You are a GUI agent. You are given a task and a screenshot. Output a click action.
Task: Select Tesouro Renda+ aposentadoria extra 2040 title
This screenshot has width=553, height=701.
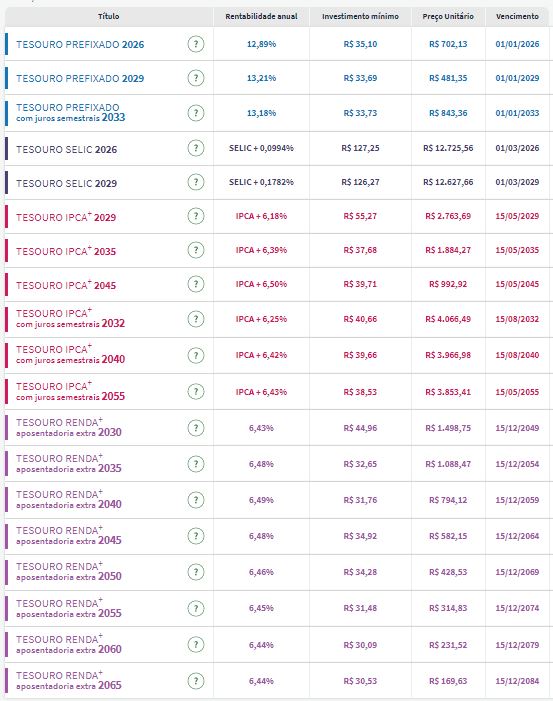pos(69,499)
